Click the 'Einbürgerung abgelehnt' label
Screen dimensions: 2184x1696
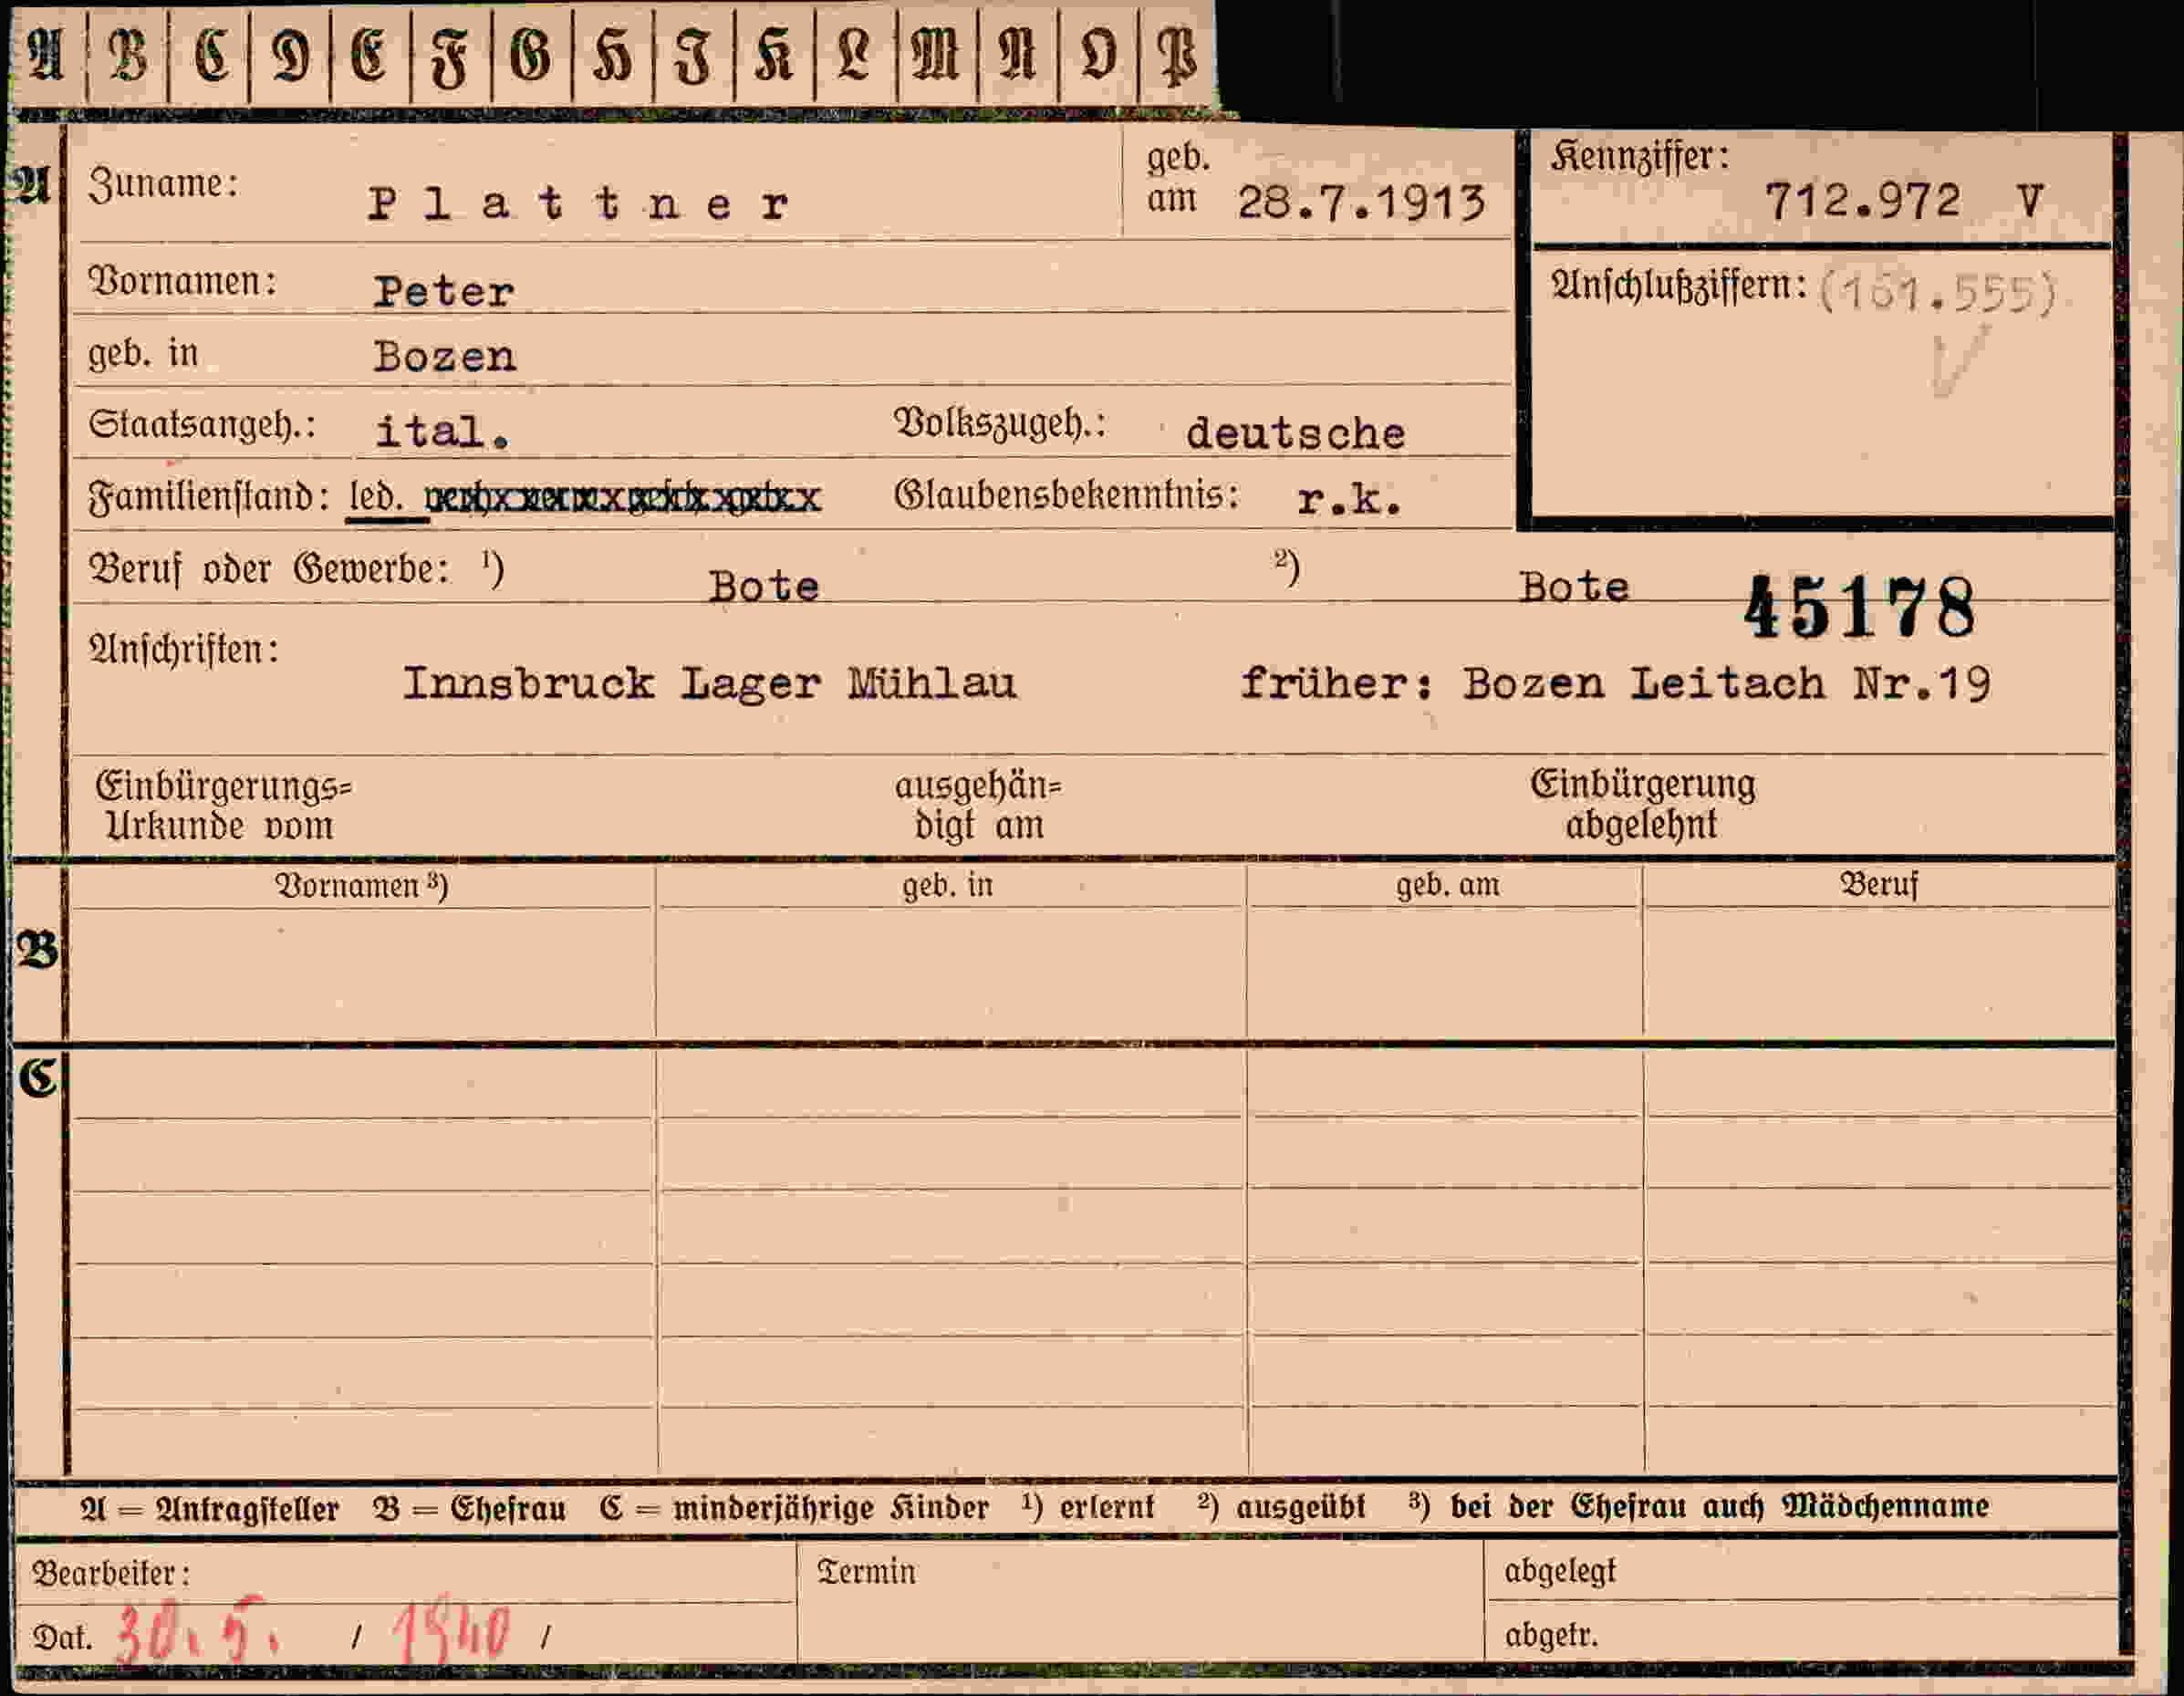tap(1643, 804)
